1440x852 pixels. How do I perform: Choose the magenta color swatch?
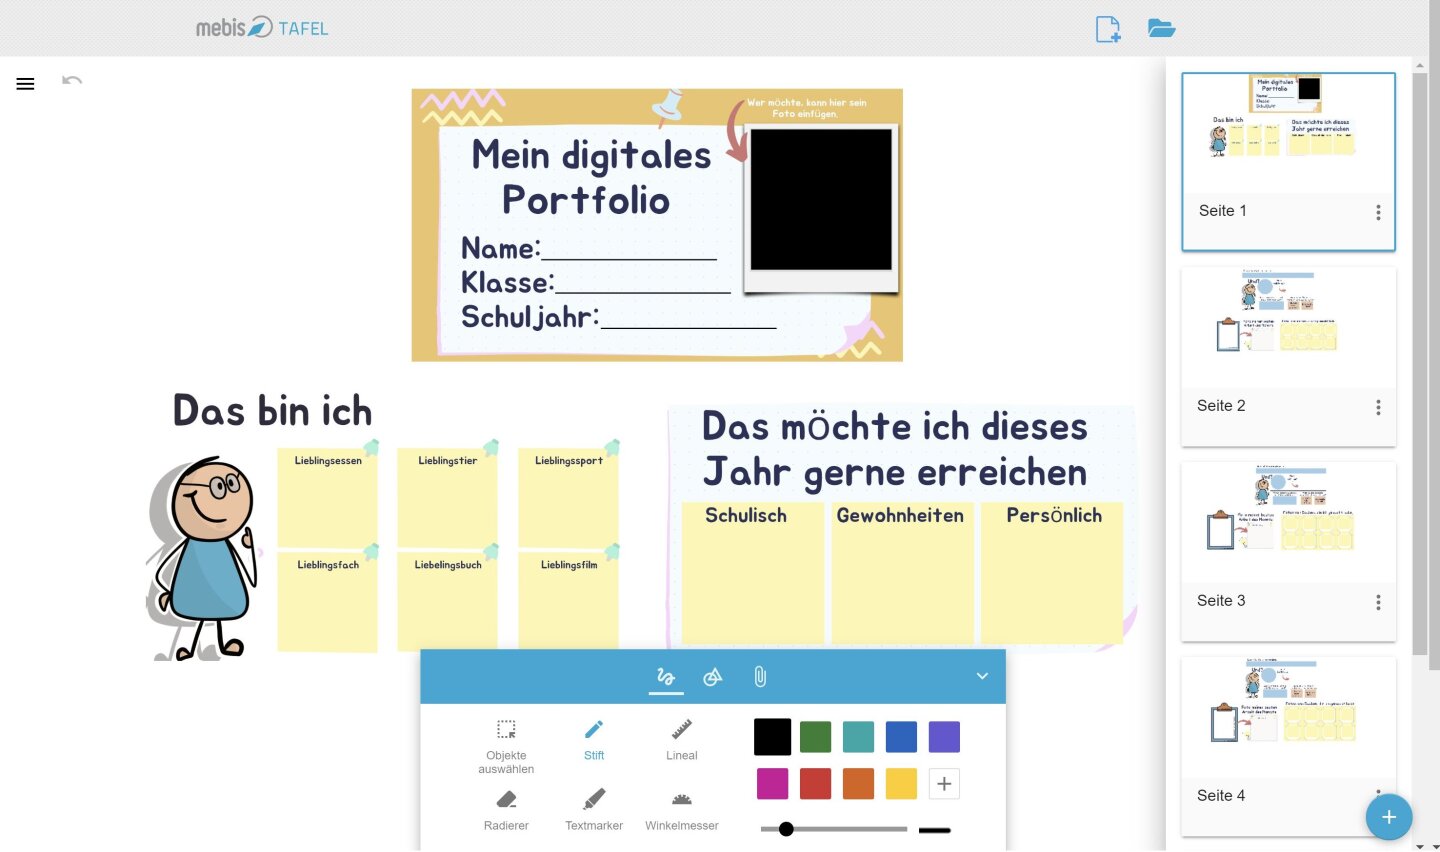[x=772, y=784]
